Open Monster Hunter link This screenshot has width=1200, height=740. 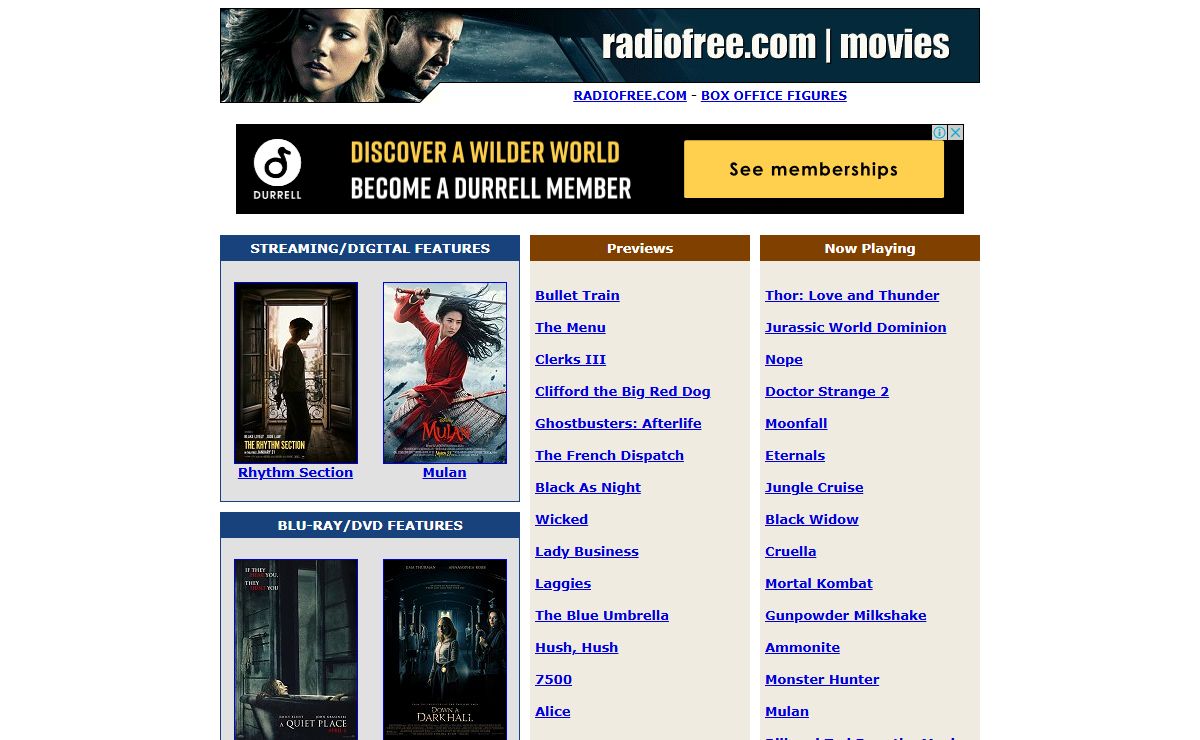(822, 679)
